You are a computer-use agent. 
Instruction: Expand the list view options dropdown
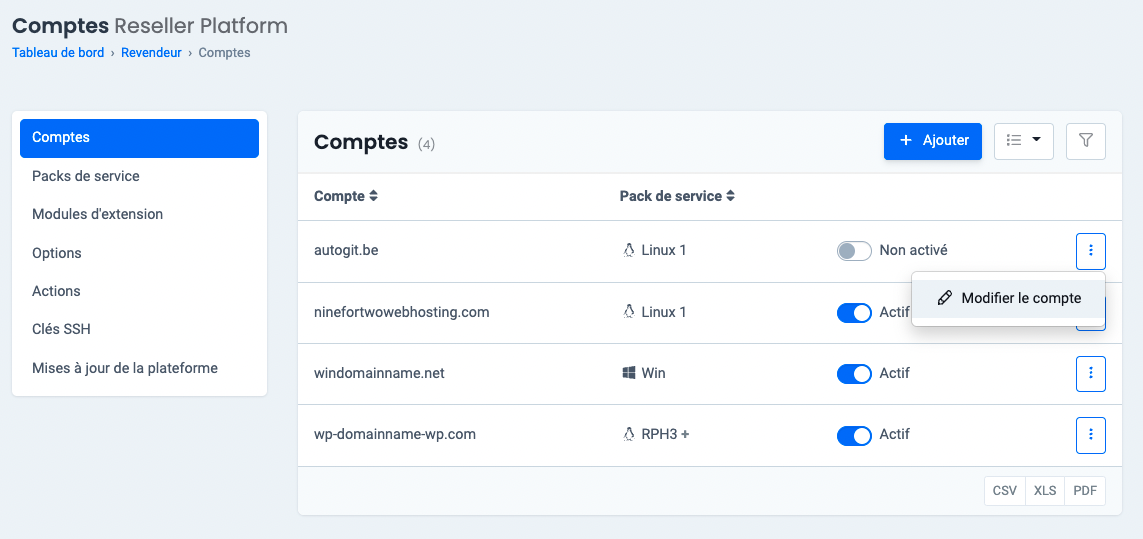pyautogui.click(x=1023, y=141)
